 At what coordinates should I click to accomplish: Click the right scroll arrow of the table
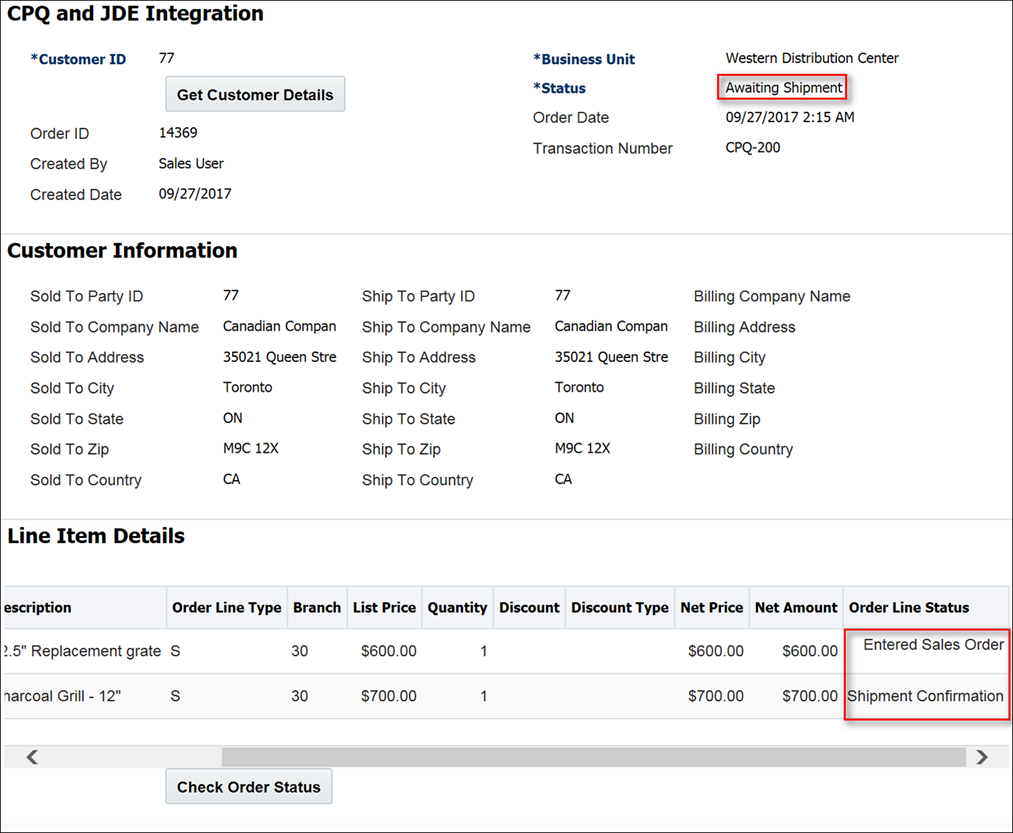coord(982,757)
